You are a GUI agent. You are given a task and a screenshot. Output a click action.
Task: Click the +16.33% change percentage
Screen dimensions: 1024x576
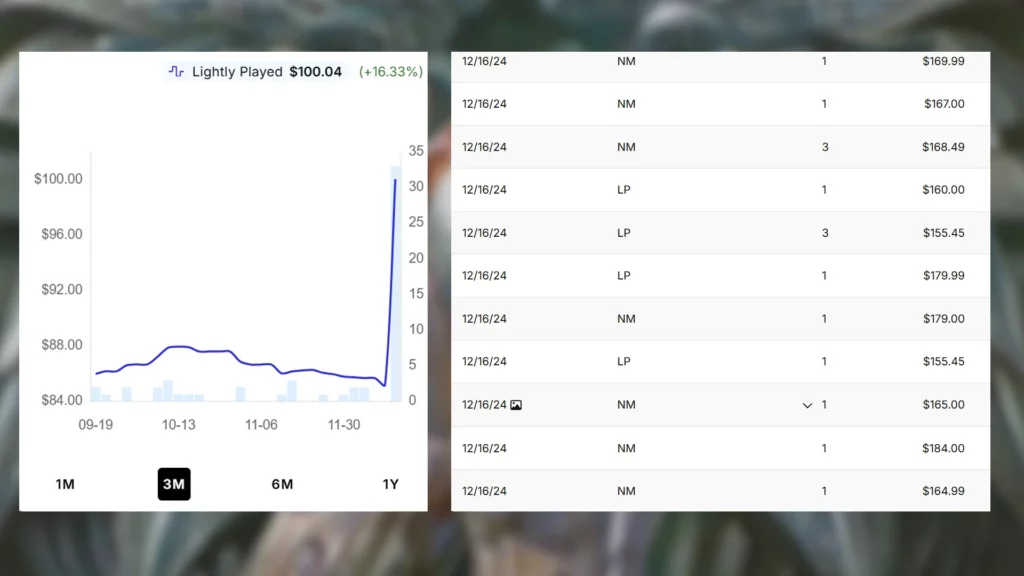(x=390, y=72)
